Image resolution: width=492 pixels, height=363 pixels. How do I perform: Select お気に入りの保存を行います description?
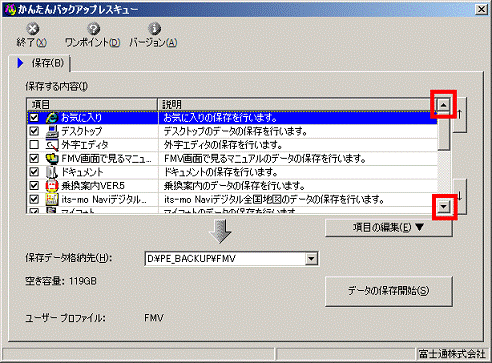click(x=220, y=118)
